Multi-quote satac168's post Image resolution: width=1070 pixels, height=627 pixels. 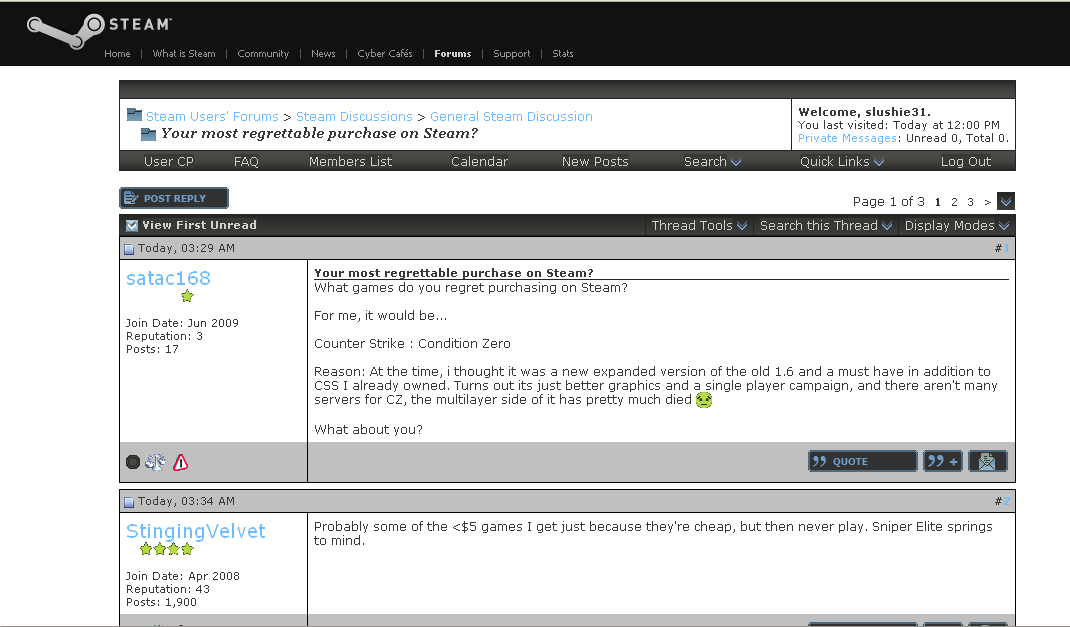(943, 461)
